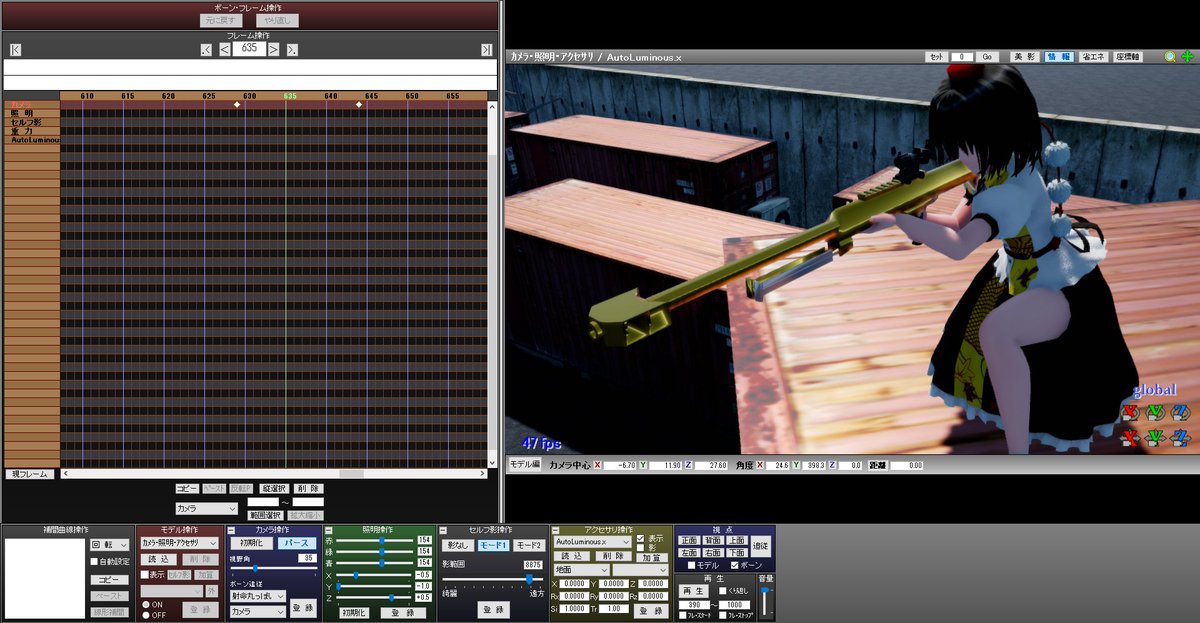
Task: Click the timeline horizontal scrollbar
Action: pyautogui.click(x=274, y=474)
